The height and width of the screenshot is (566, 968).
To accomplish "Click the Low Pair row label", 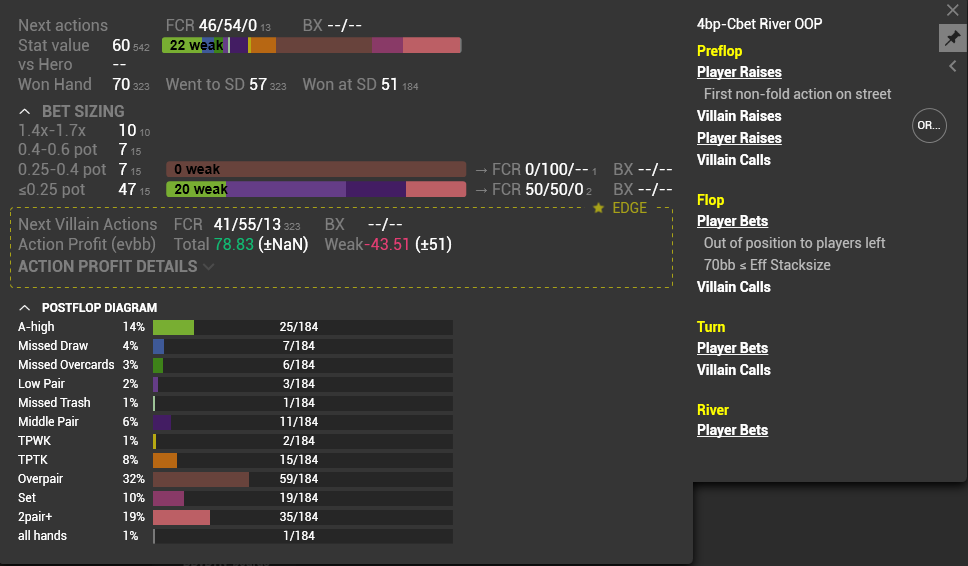I will (x=41, y=384).
